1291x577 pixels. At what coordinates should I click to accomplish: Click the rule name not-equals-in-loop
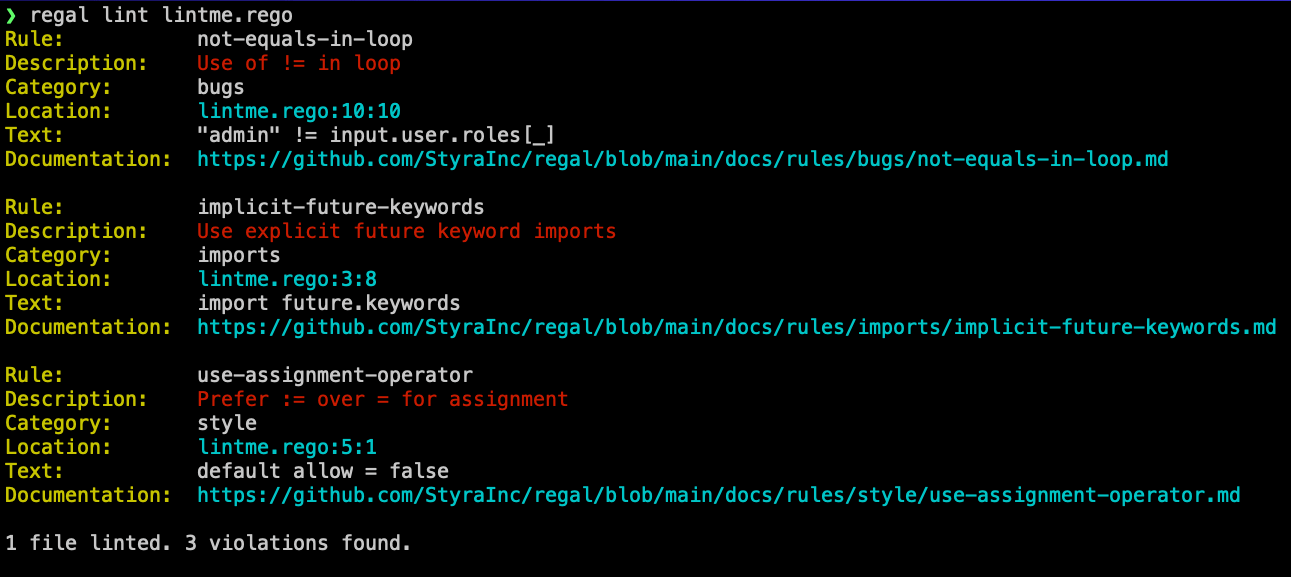(305, 39)
